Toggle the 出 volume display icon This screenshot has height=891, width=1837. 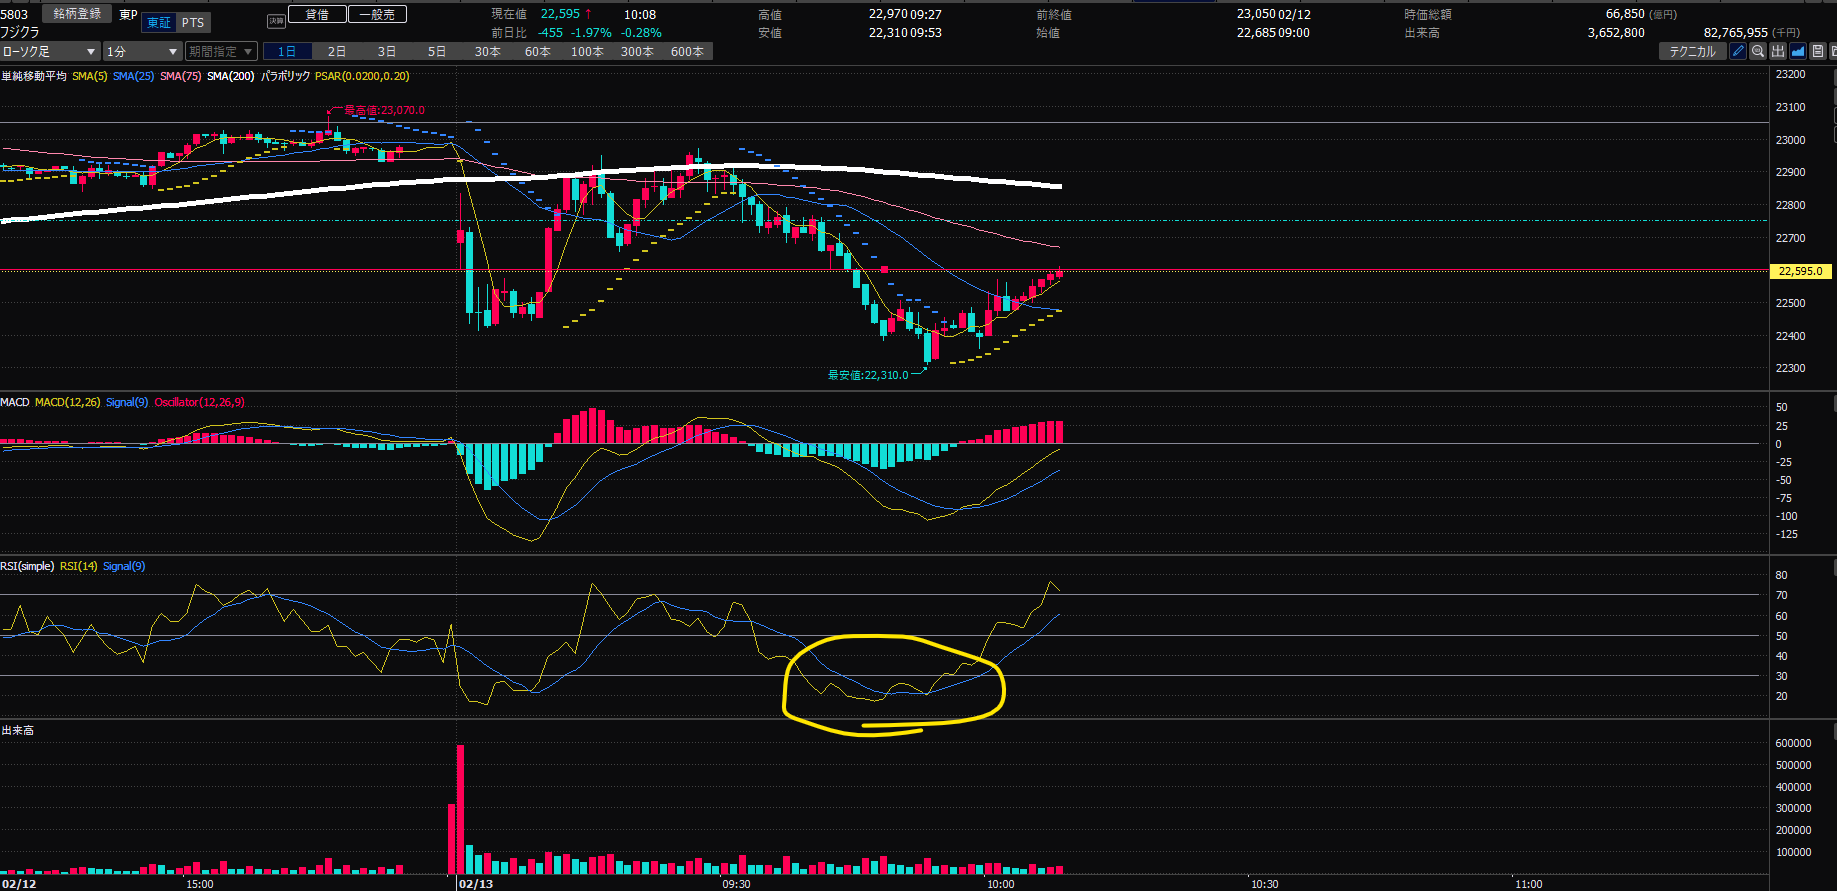(1778, 51)
